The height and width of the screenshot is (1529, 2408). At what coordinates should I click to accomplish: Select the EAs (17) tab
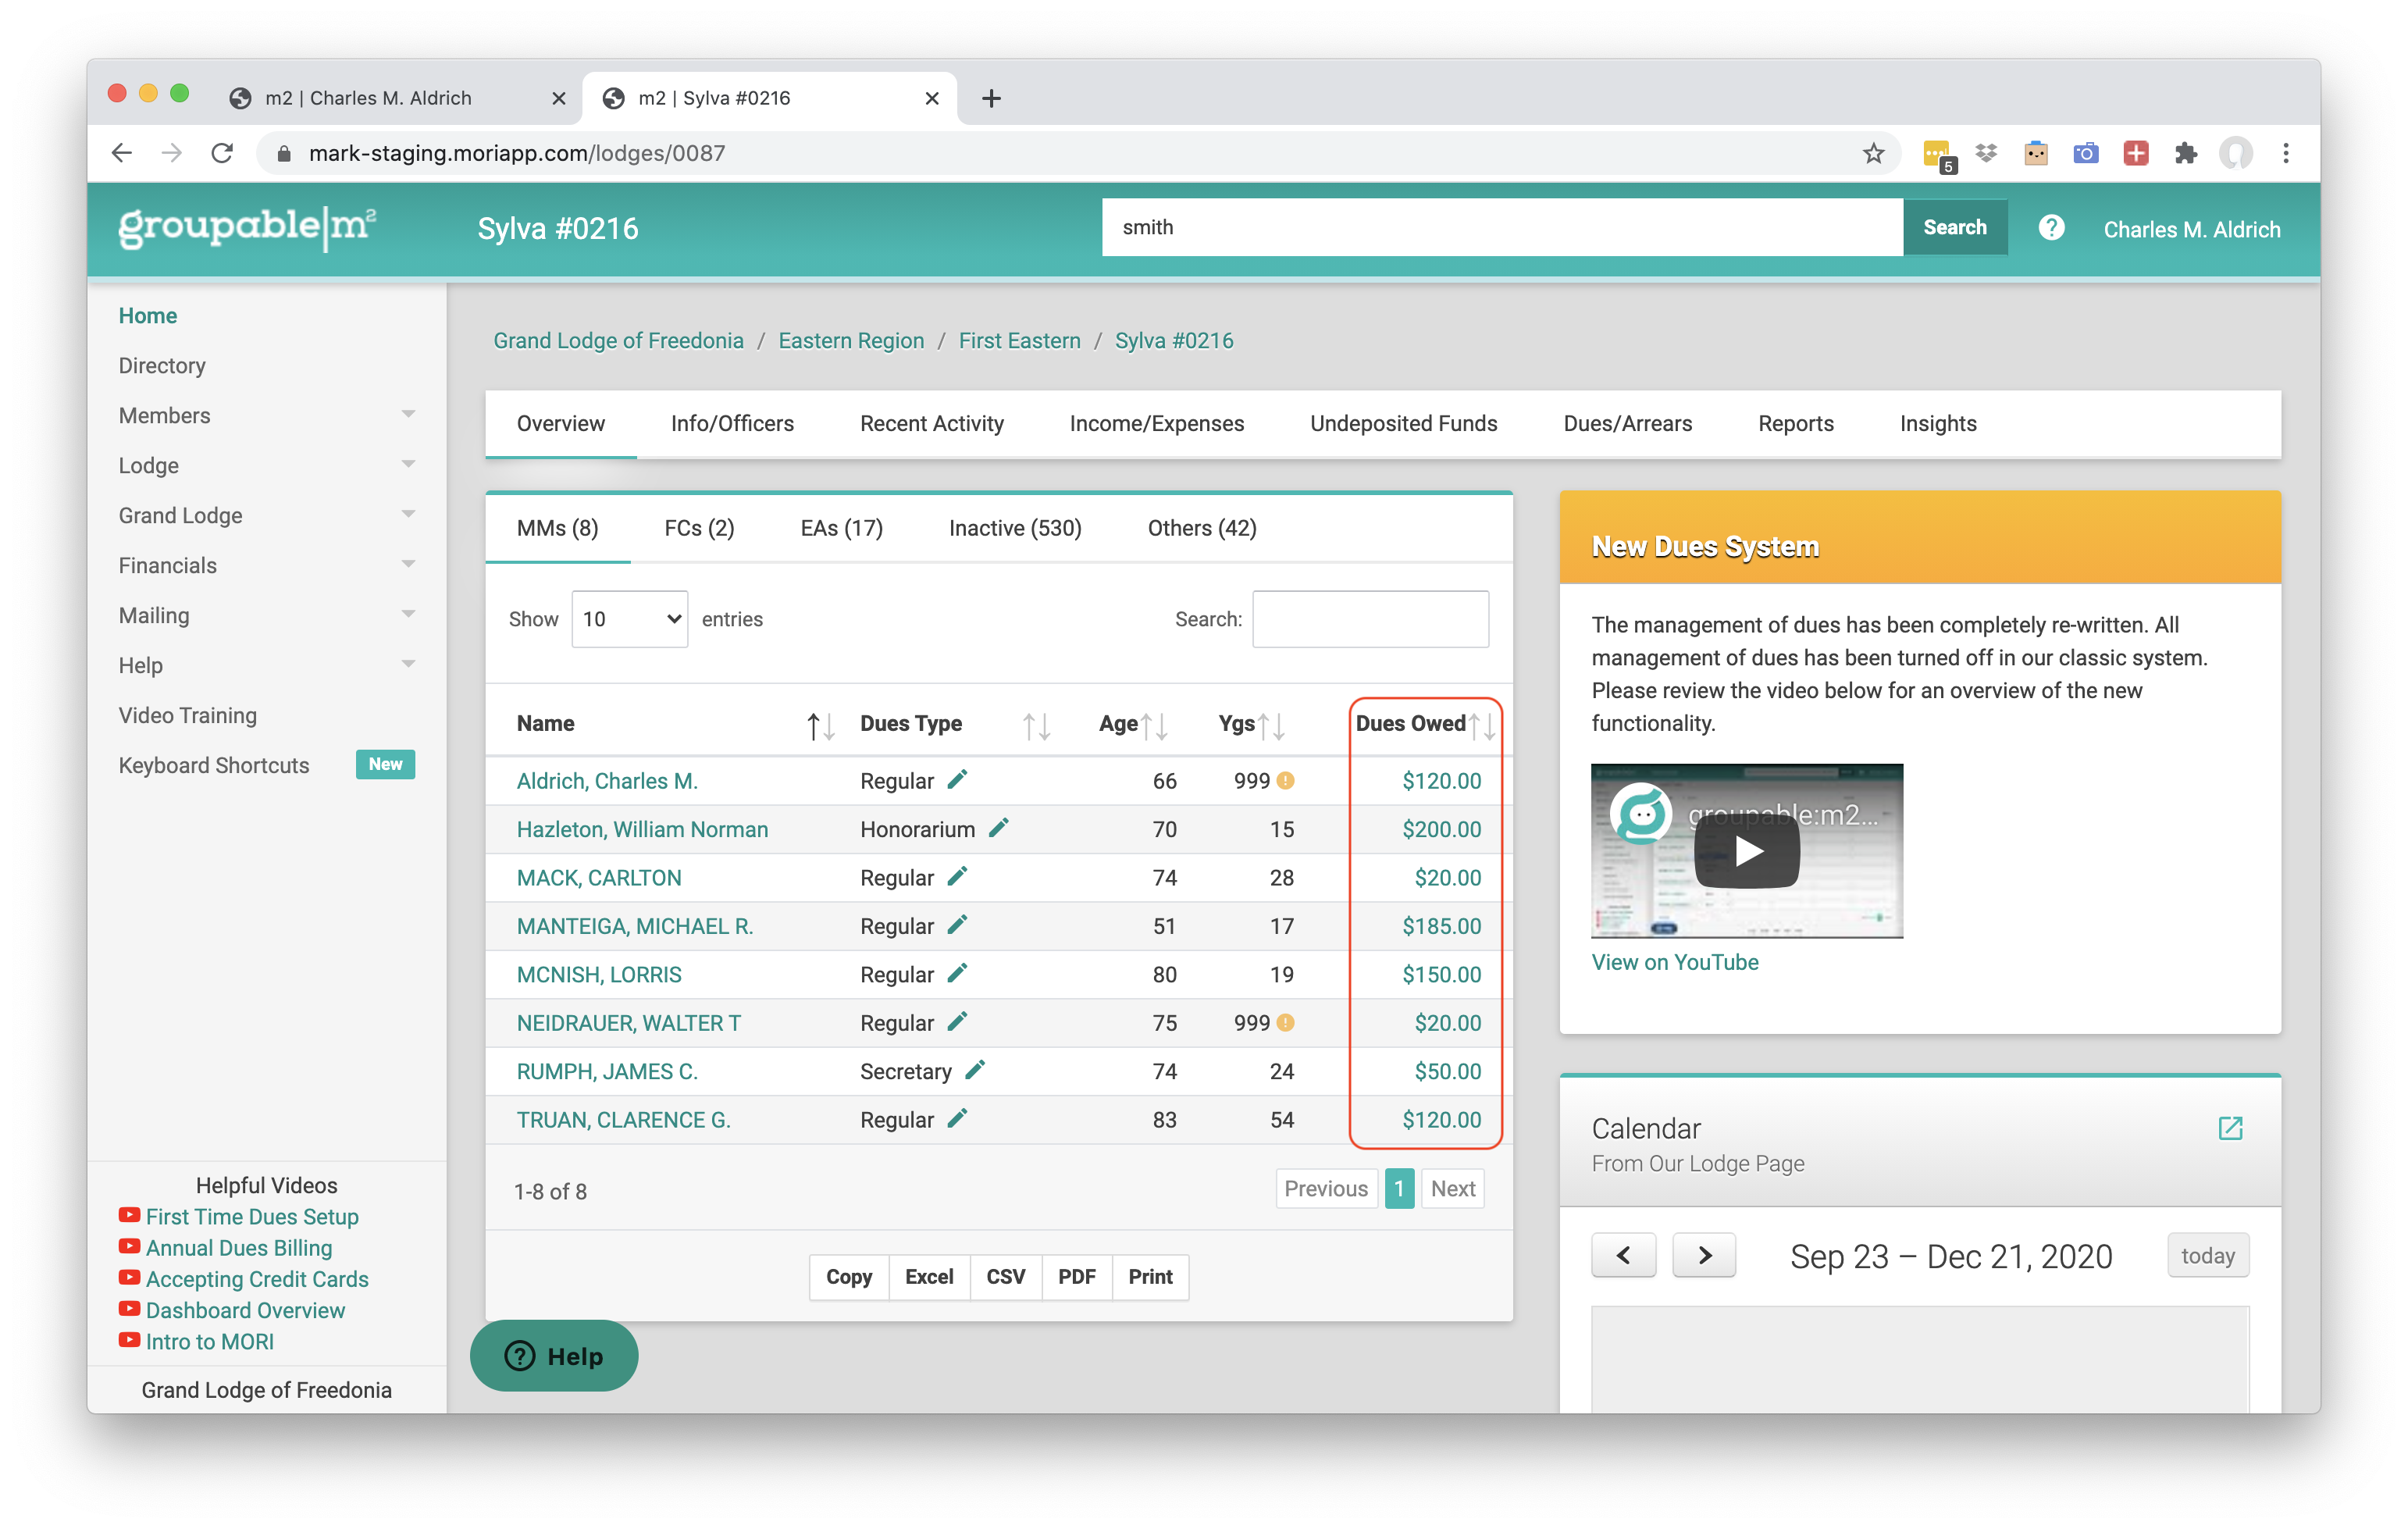pos(841,528)
